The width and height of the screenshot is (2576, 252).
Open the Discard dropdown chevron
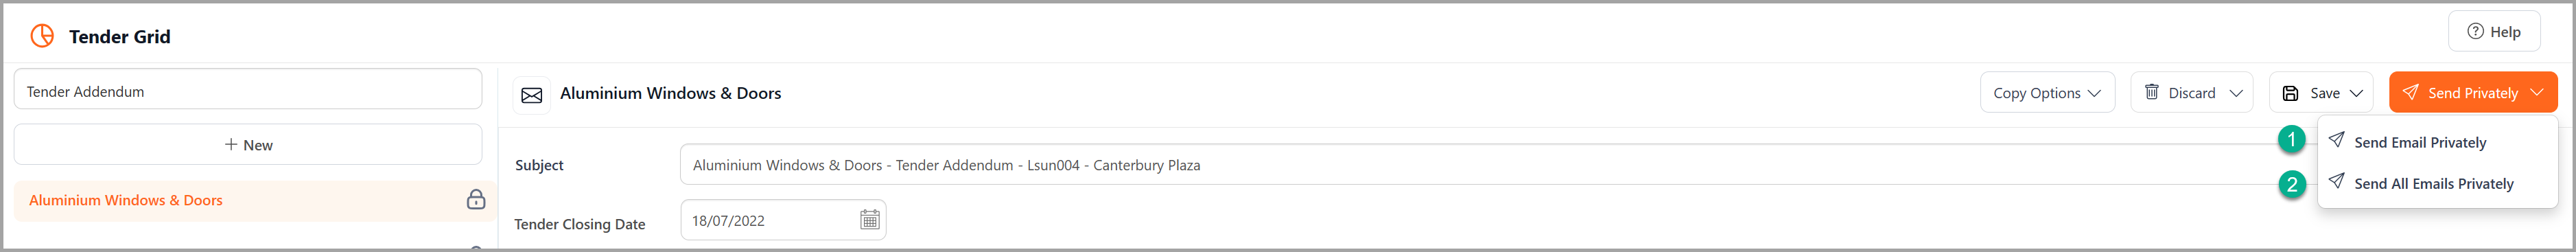coord(2236,93)
